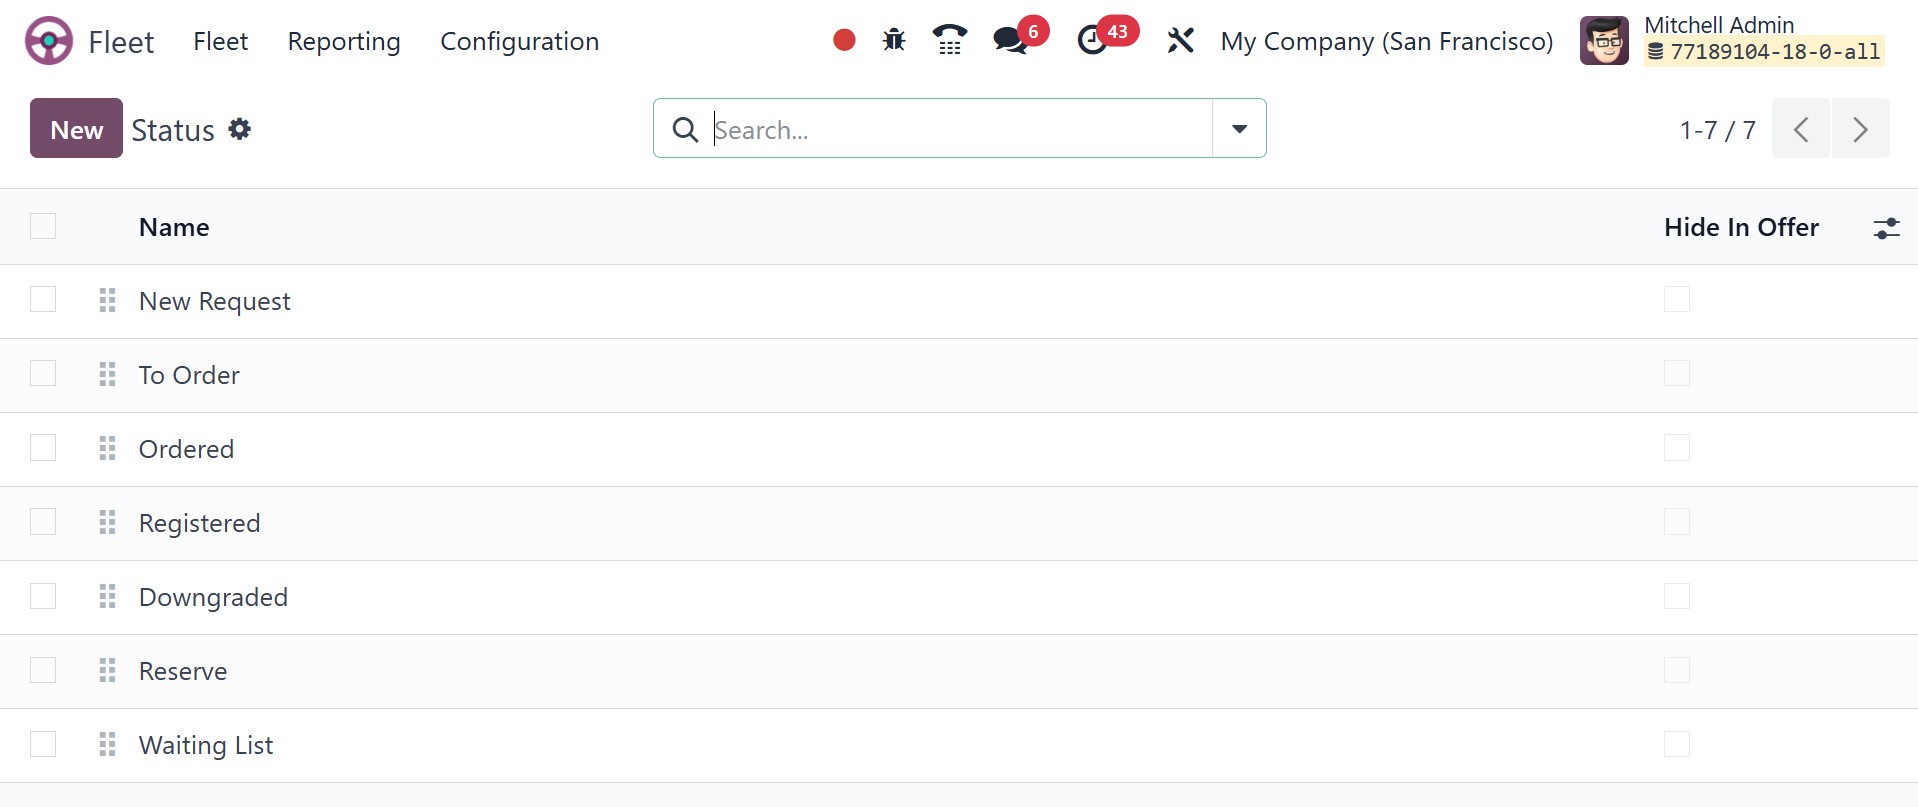Toggle Hide In Offer for To Order
This screenshot has height=807, width=1918.
coord(1677,373)
